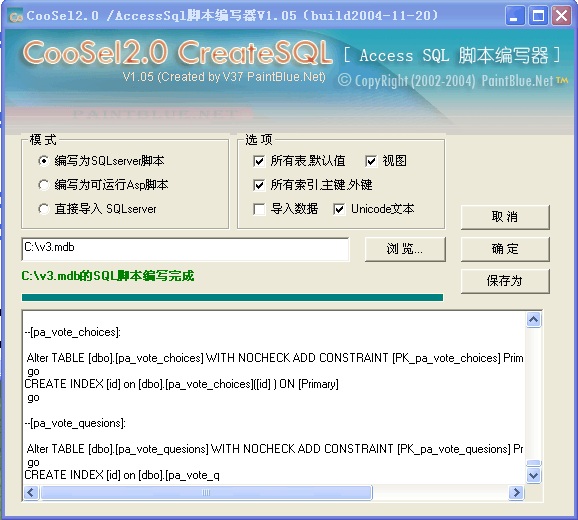This screenshot has height=520, width=578.
Task: Click the green SQL脚本编写完成 status message
Action: point(108,276)
